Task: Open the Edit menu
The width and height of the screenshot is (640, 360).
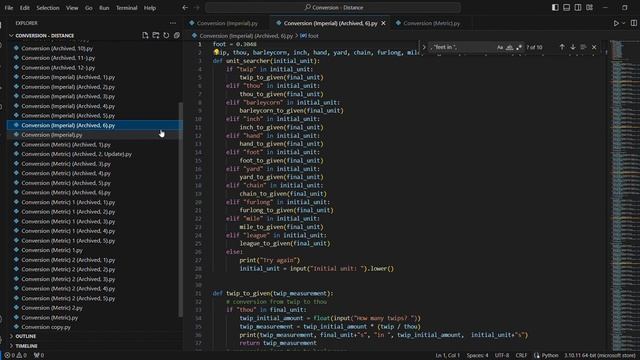Action: click(x=24, y=8)
